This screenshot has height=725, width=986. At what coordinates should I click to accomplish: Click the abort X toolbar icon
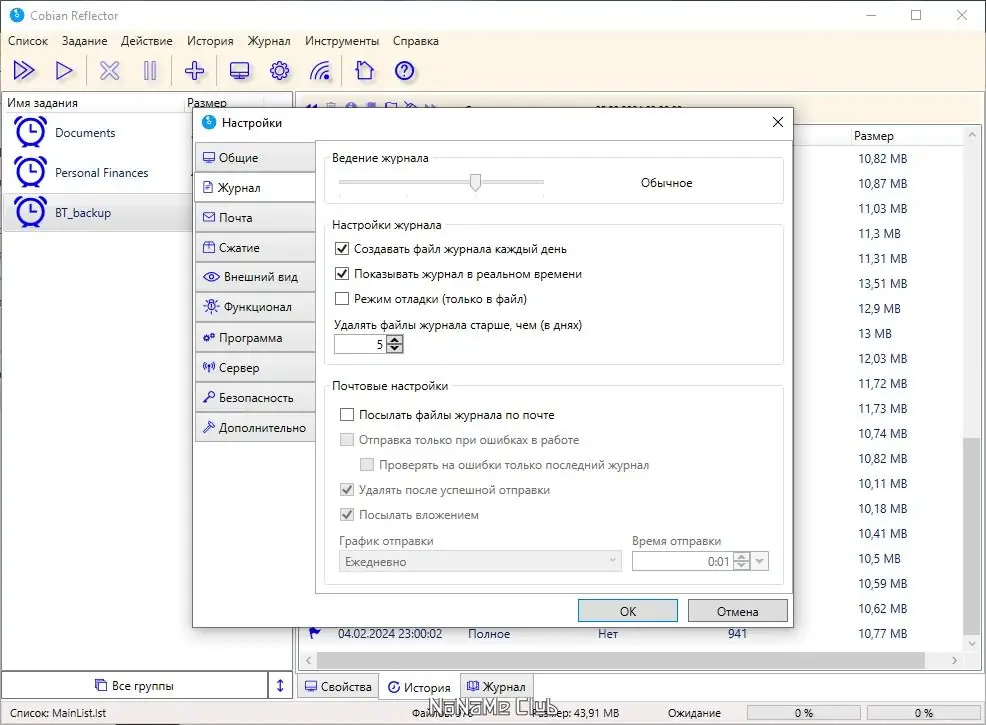click(109, 70)
